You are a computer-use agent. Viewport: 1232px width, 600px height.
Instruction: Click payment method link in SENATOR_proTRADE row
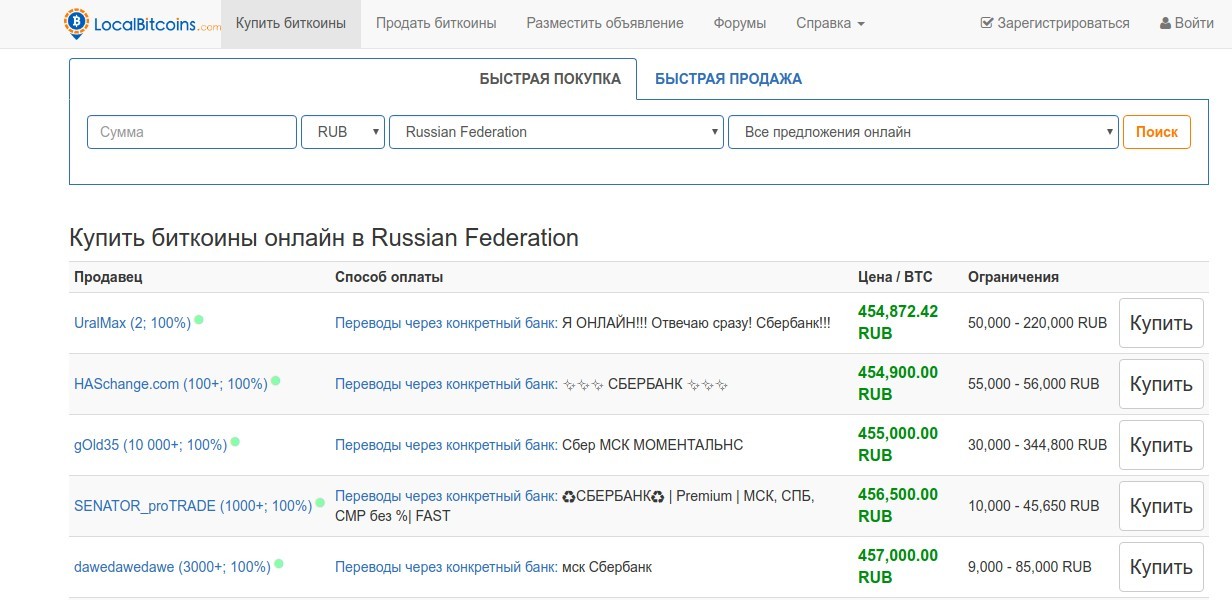pyautogui.click(x=446, y=495)
